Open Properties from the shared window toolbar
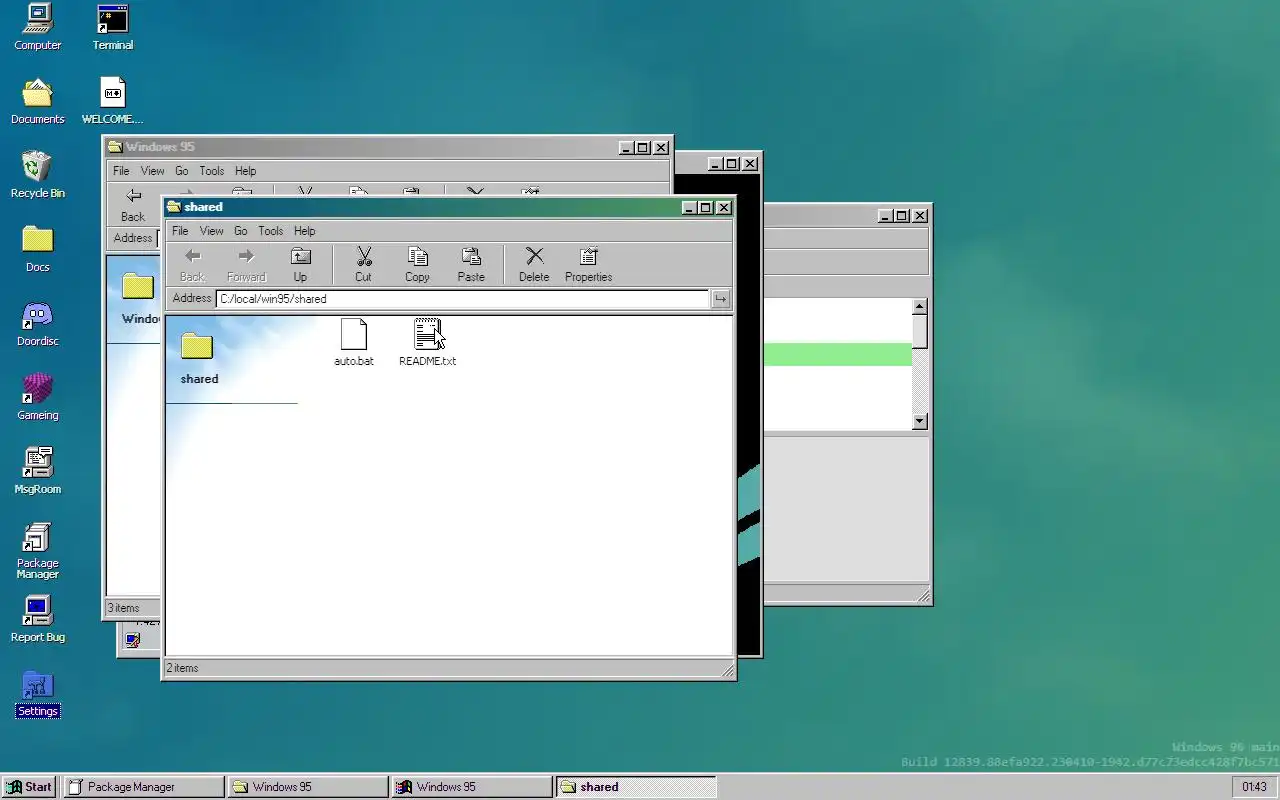The height and width of the screenshot is (800, 1280). coord(588,265)
